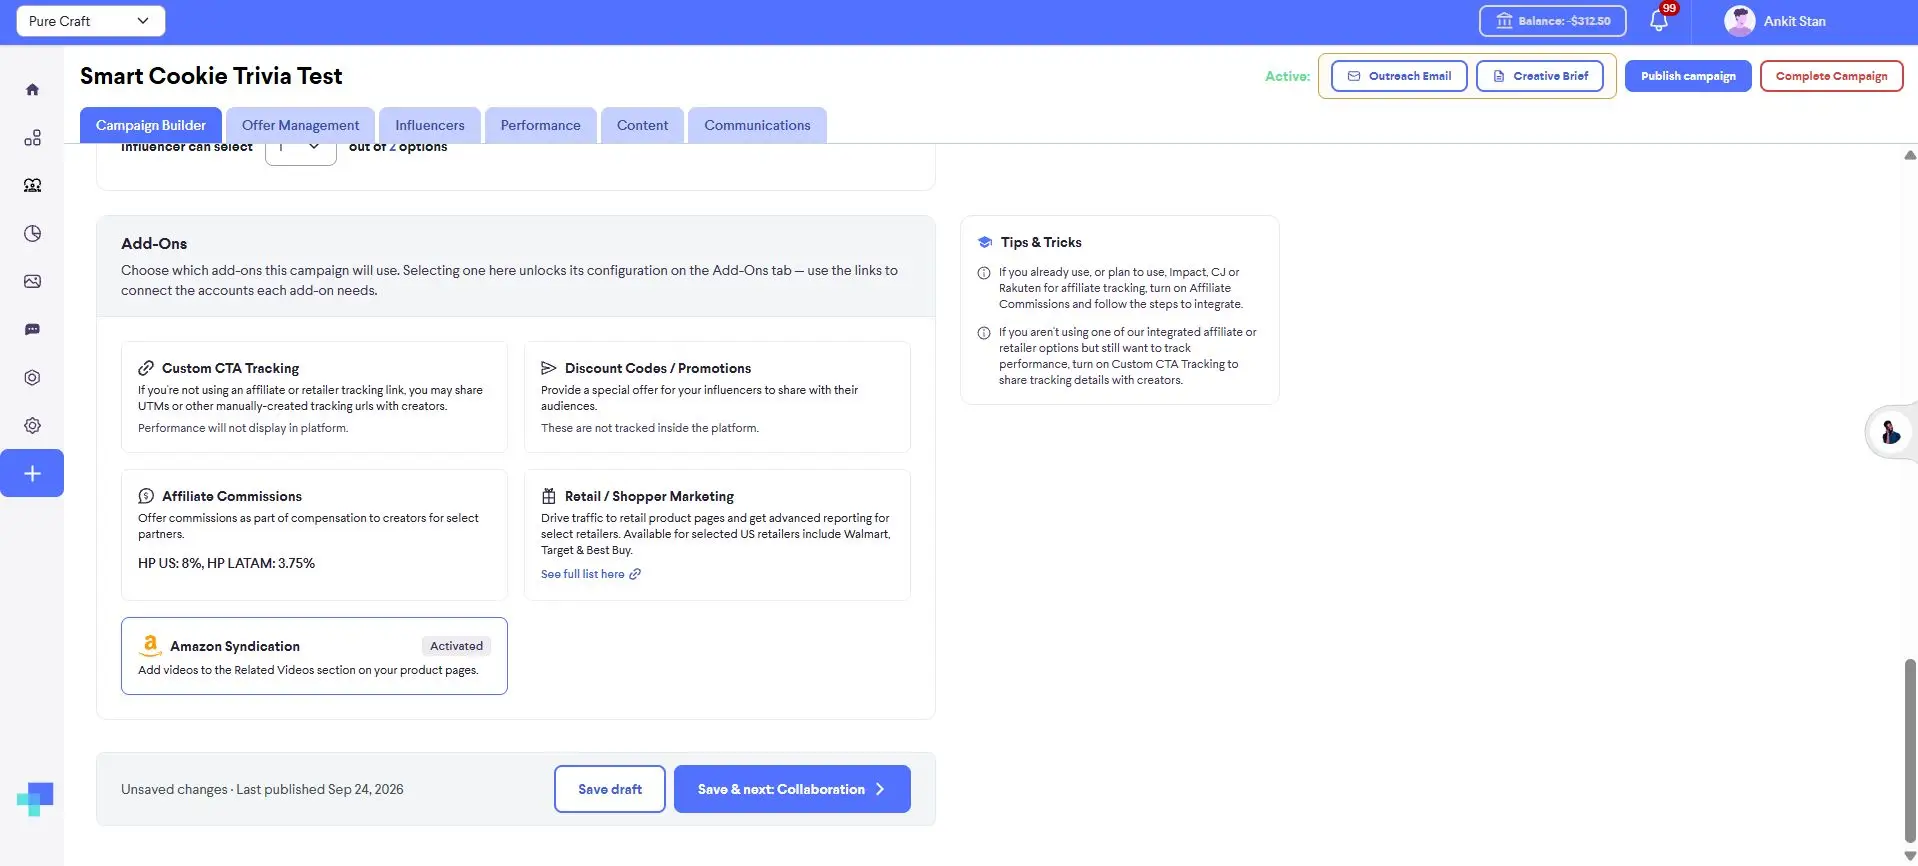
Task: Follow the See full list here link
Action: [591, 574]
